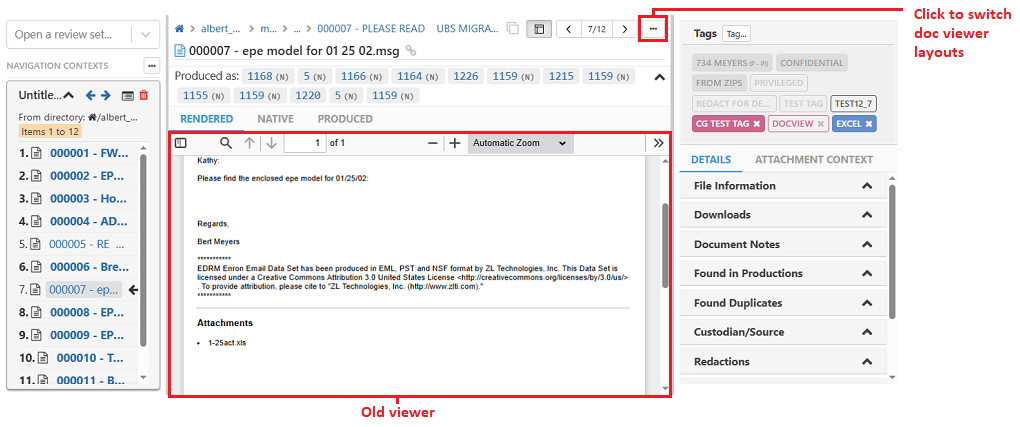
Task: Toggle the TEST12_7 tag
Action: pos(853,103)
